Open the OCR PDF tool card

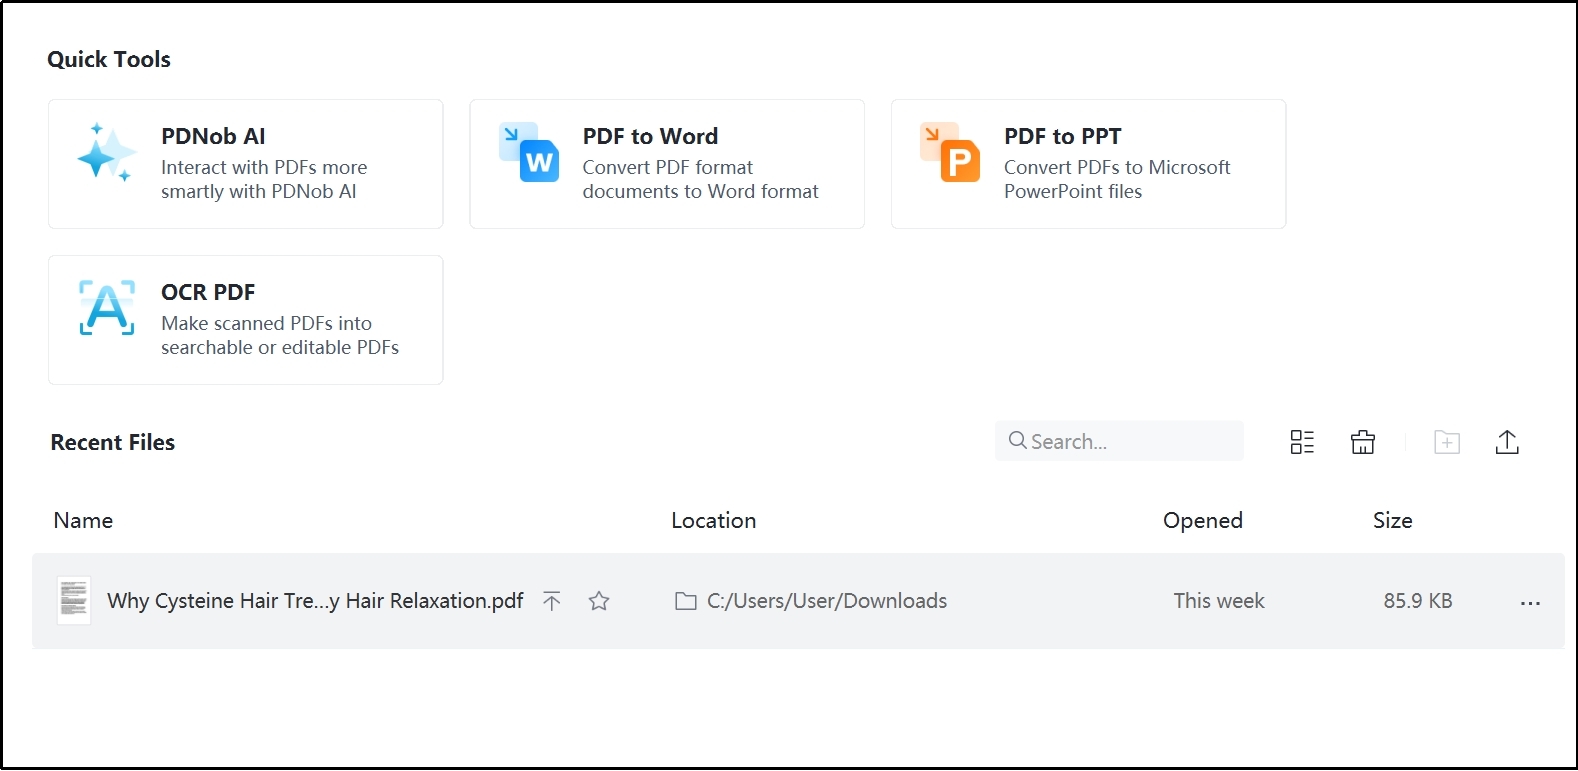(245, 320)
